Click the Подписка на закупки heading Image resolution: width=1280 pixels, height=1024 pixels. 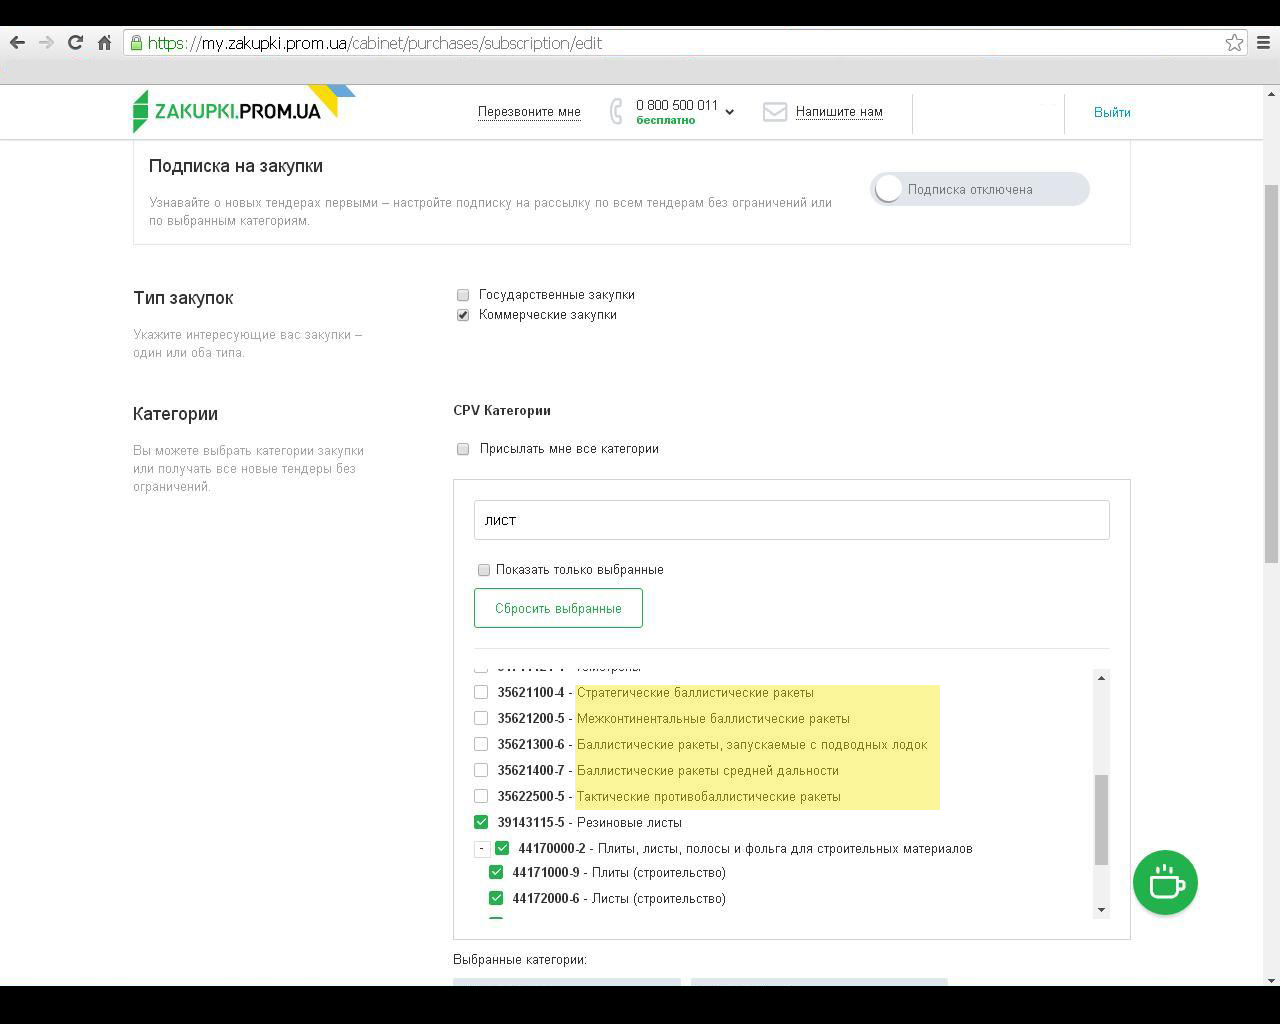click(x=236, y=166)
